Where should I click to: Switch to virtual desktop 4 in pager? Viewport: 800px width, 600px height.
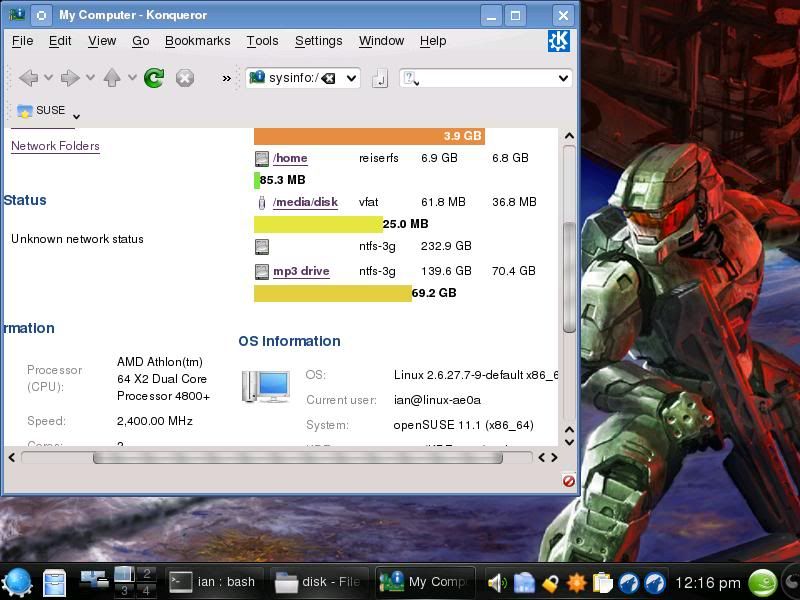pos(147,591)
